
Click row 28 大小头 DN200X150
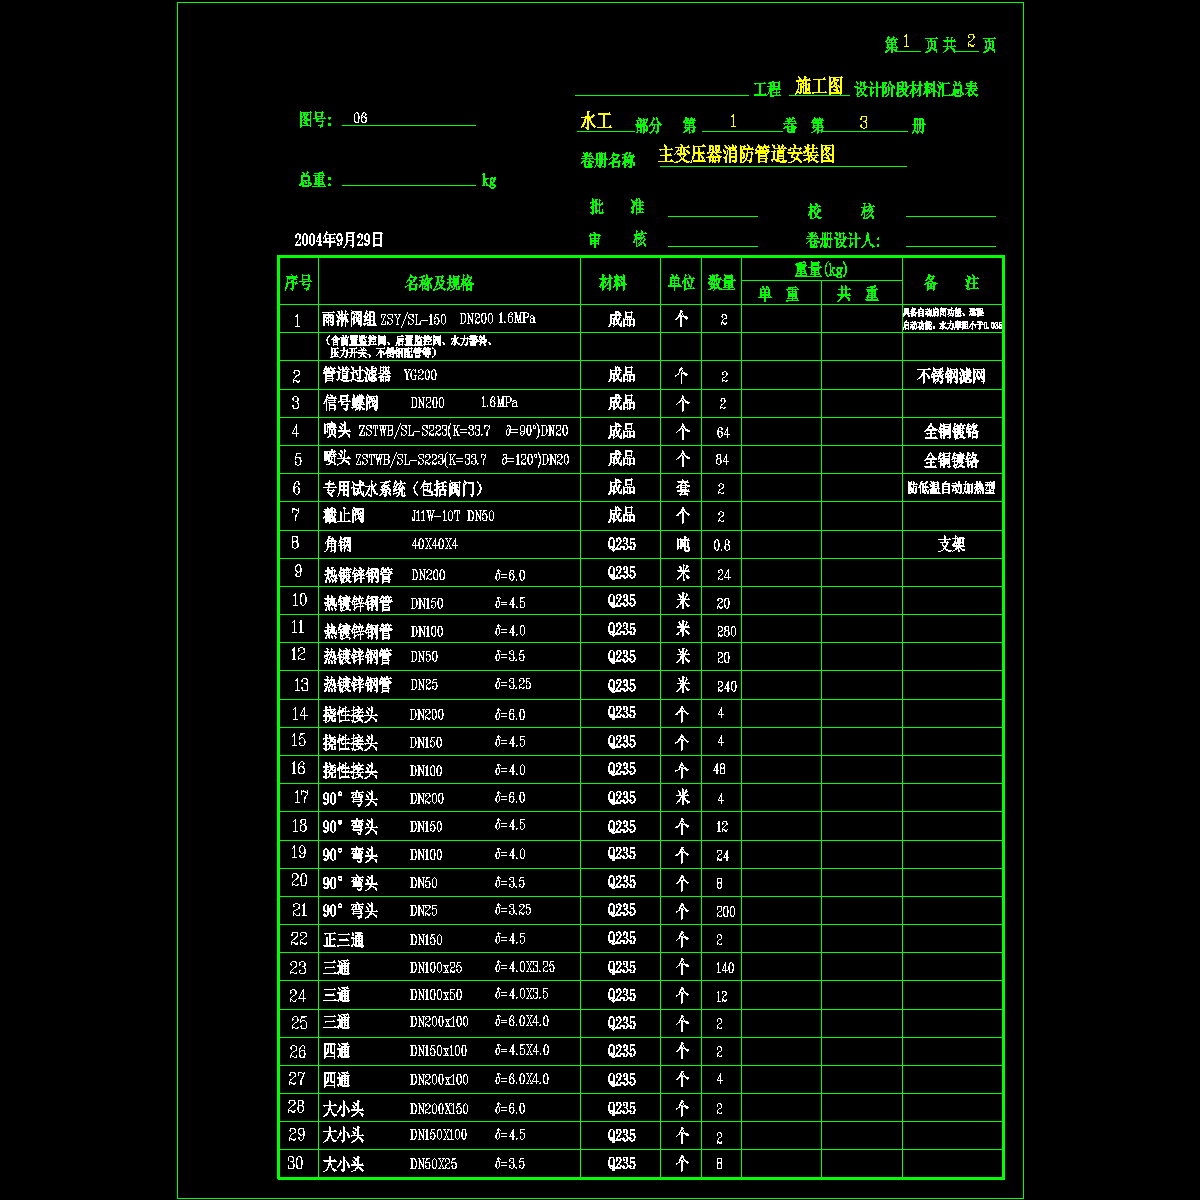point(423,1109)
